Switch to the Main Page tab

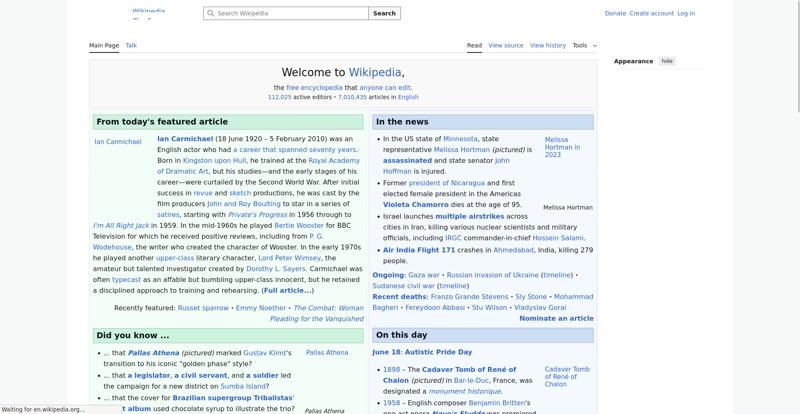tap(104, 45)
